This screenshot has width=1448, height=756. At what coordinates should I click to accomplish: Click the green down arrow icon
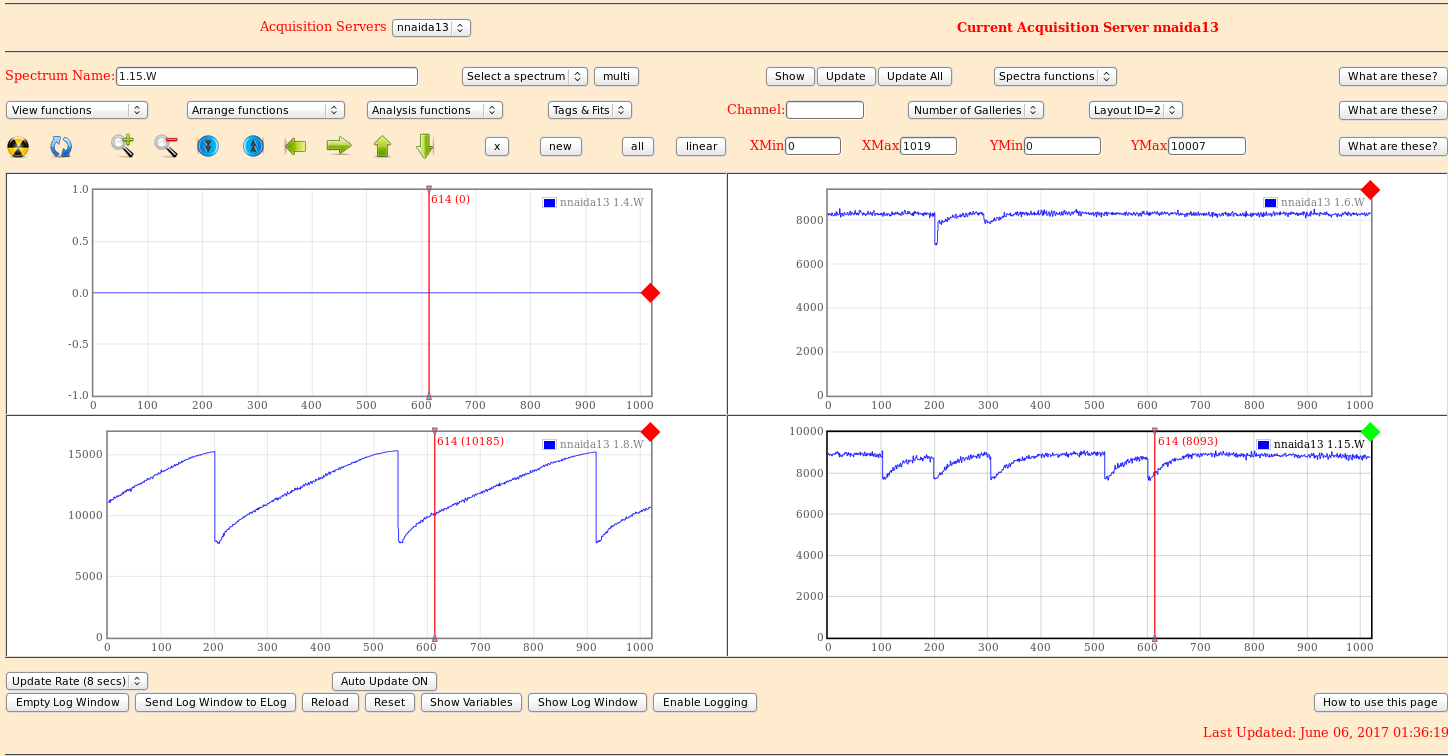coord(425,146)
